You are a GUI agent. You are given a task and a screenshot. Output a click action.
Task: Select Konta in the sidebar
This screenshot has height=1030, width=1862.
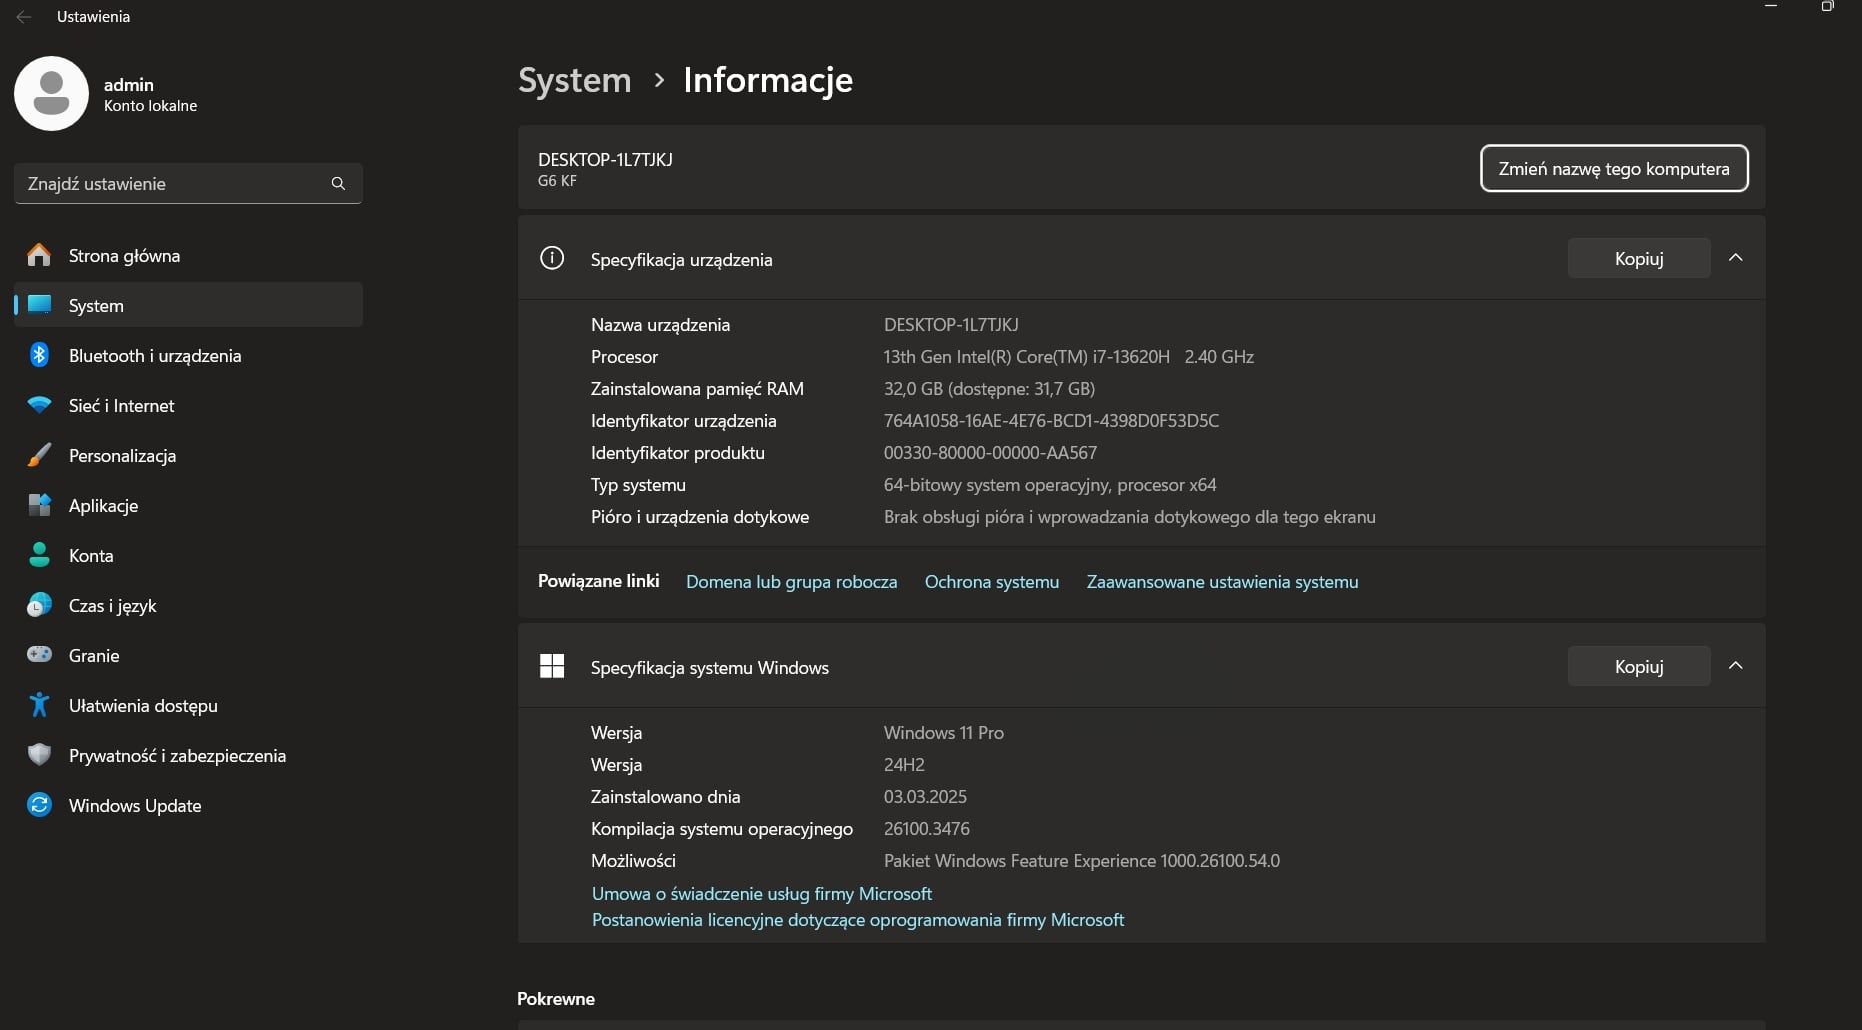coord(188,555)
